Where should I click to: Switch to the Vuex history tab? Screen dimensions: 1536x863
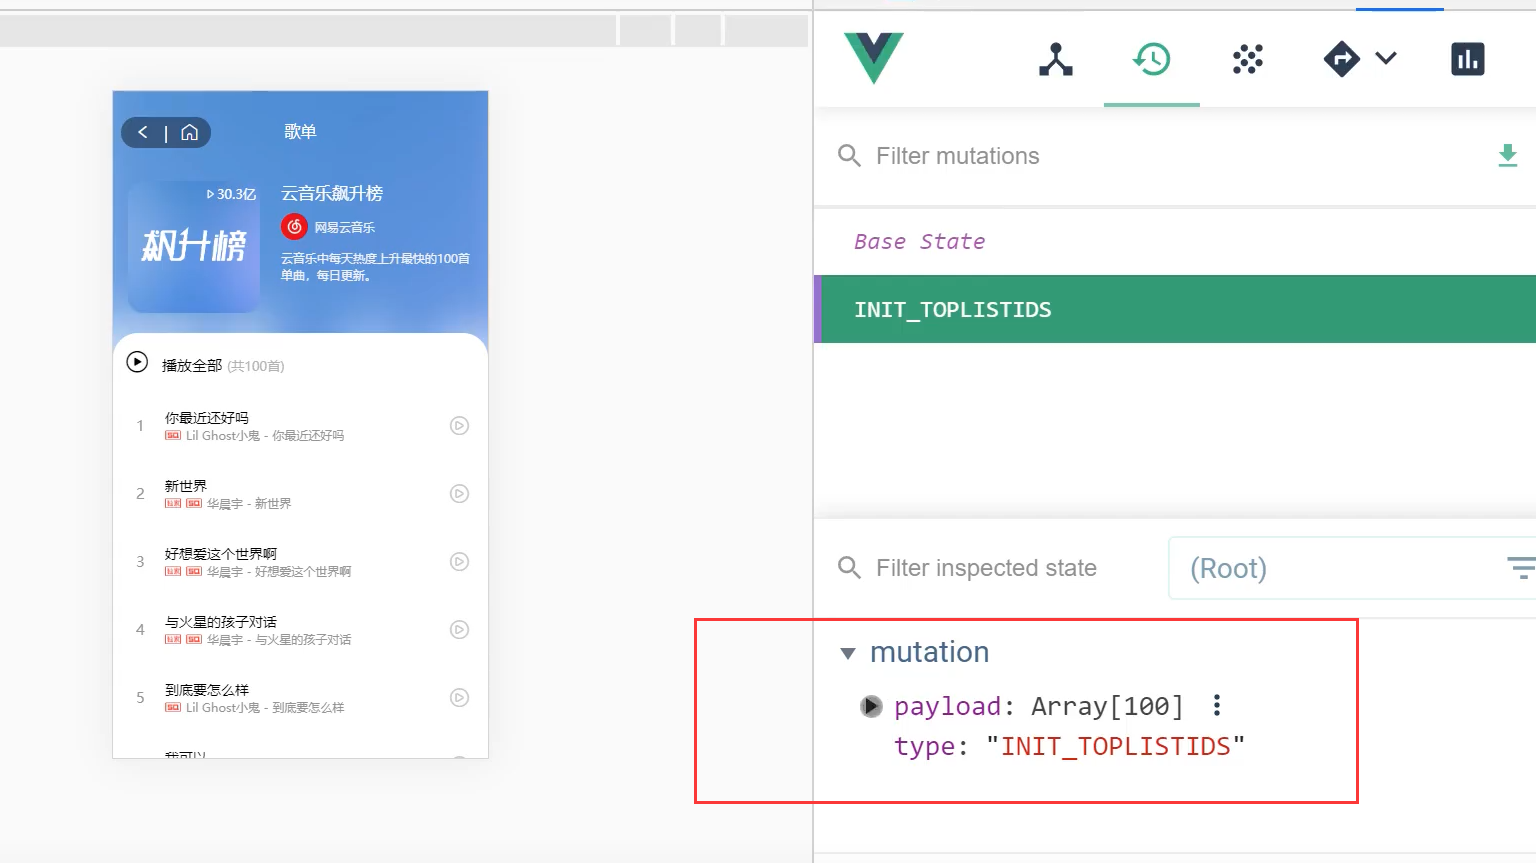coord(1151,60)
